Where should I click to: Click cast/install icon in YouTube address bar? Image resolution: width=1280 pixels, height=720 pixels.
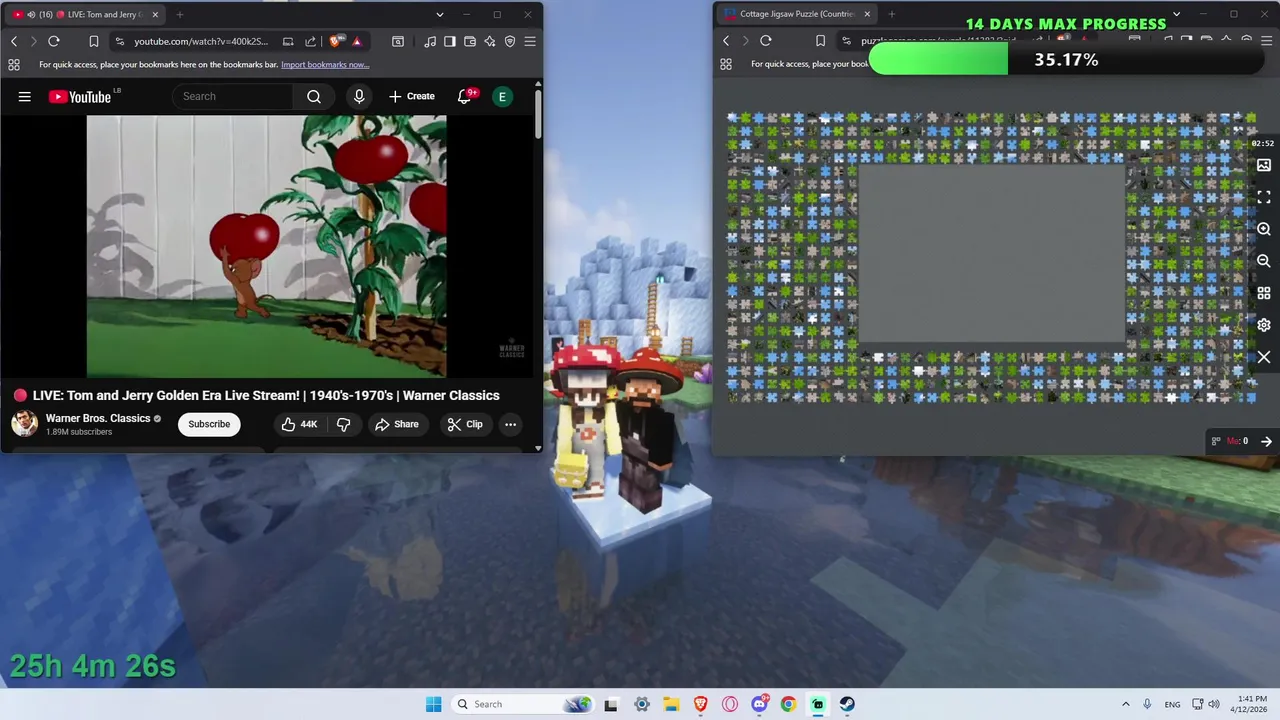(288, 41)
